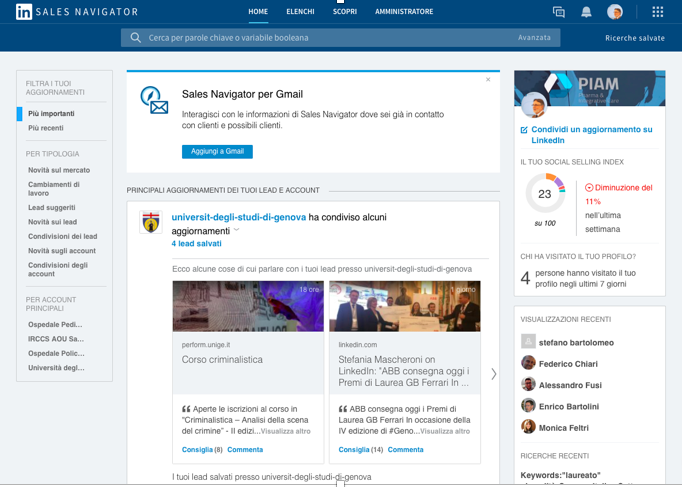The width and height of the screenshot is (682, 487).
Task: Select Novità sul mercato filter
Action: point(59,170)
